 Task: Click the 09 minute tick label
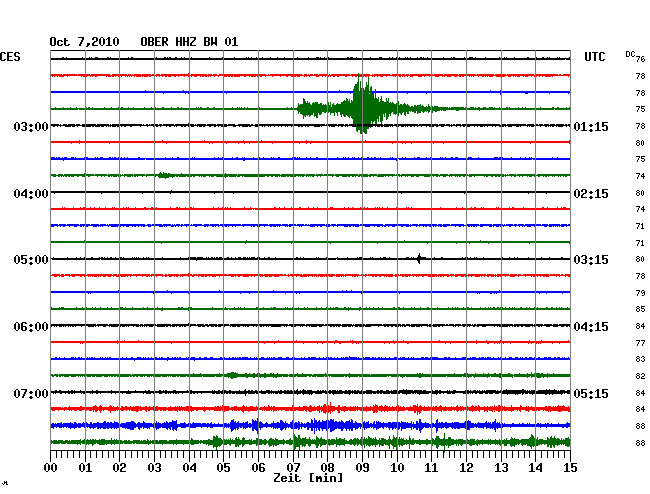(362, 467)
